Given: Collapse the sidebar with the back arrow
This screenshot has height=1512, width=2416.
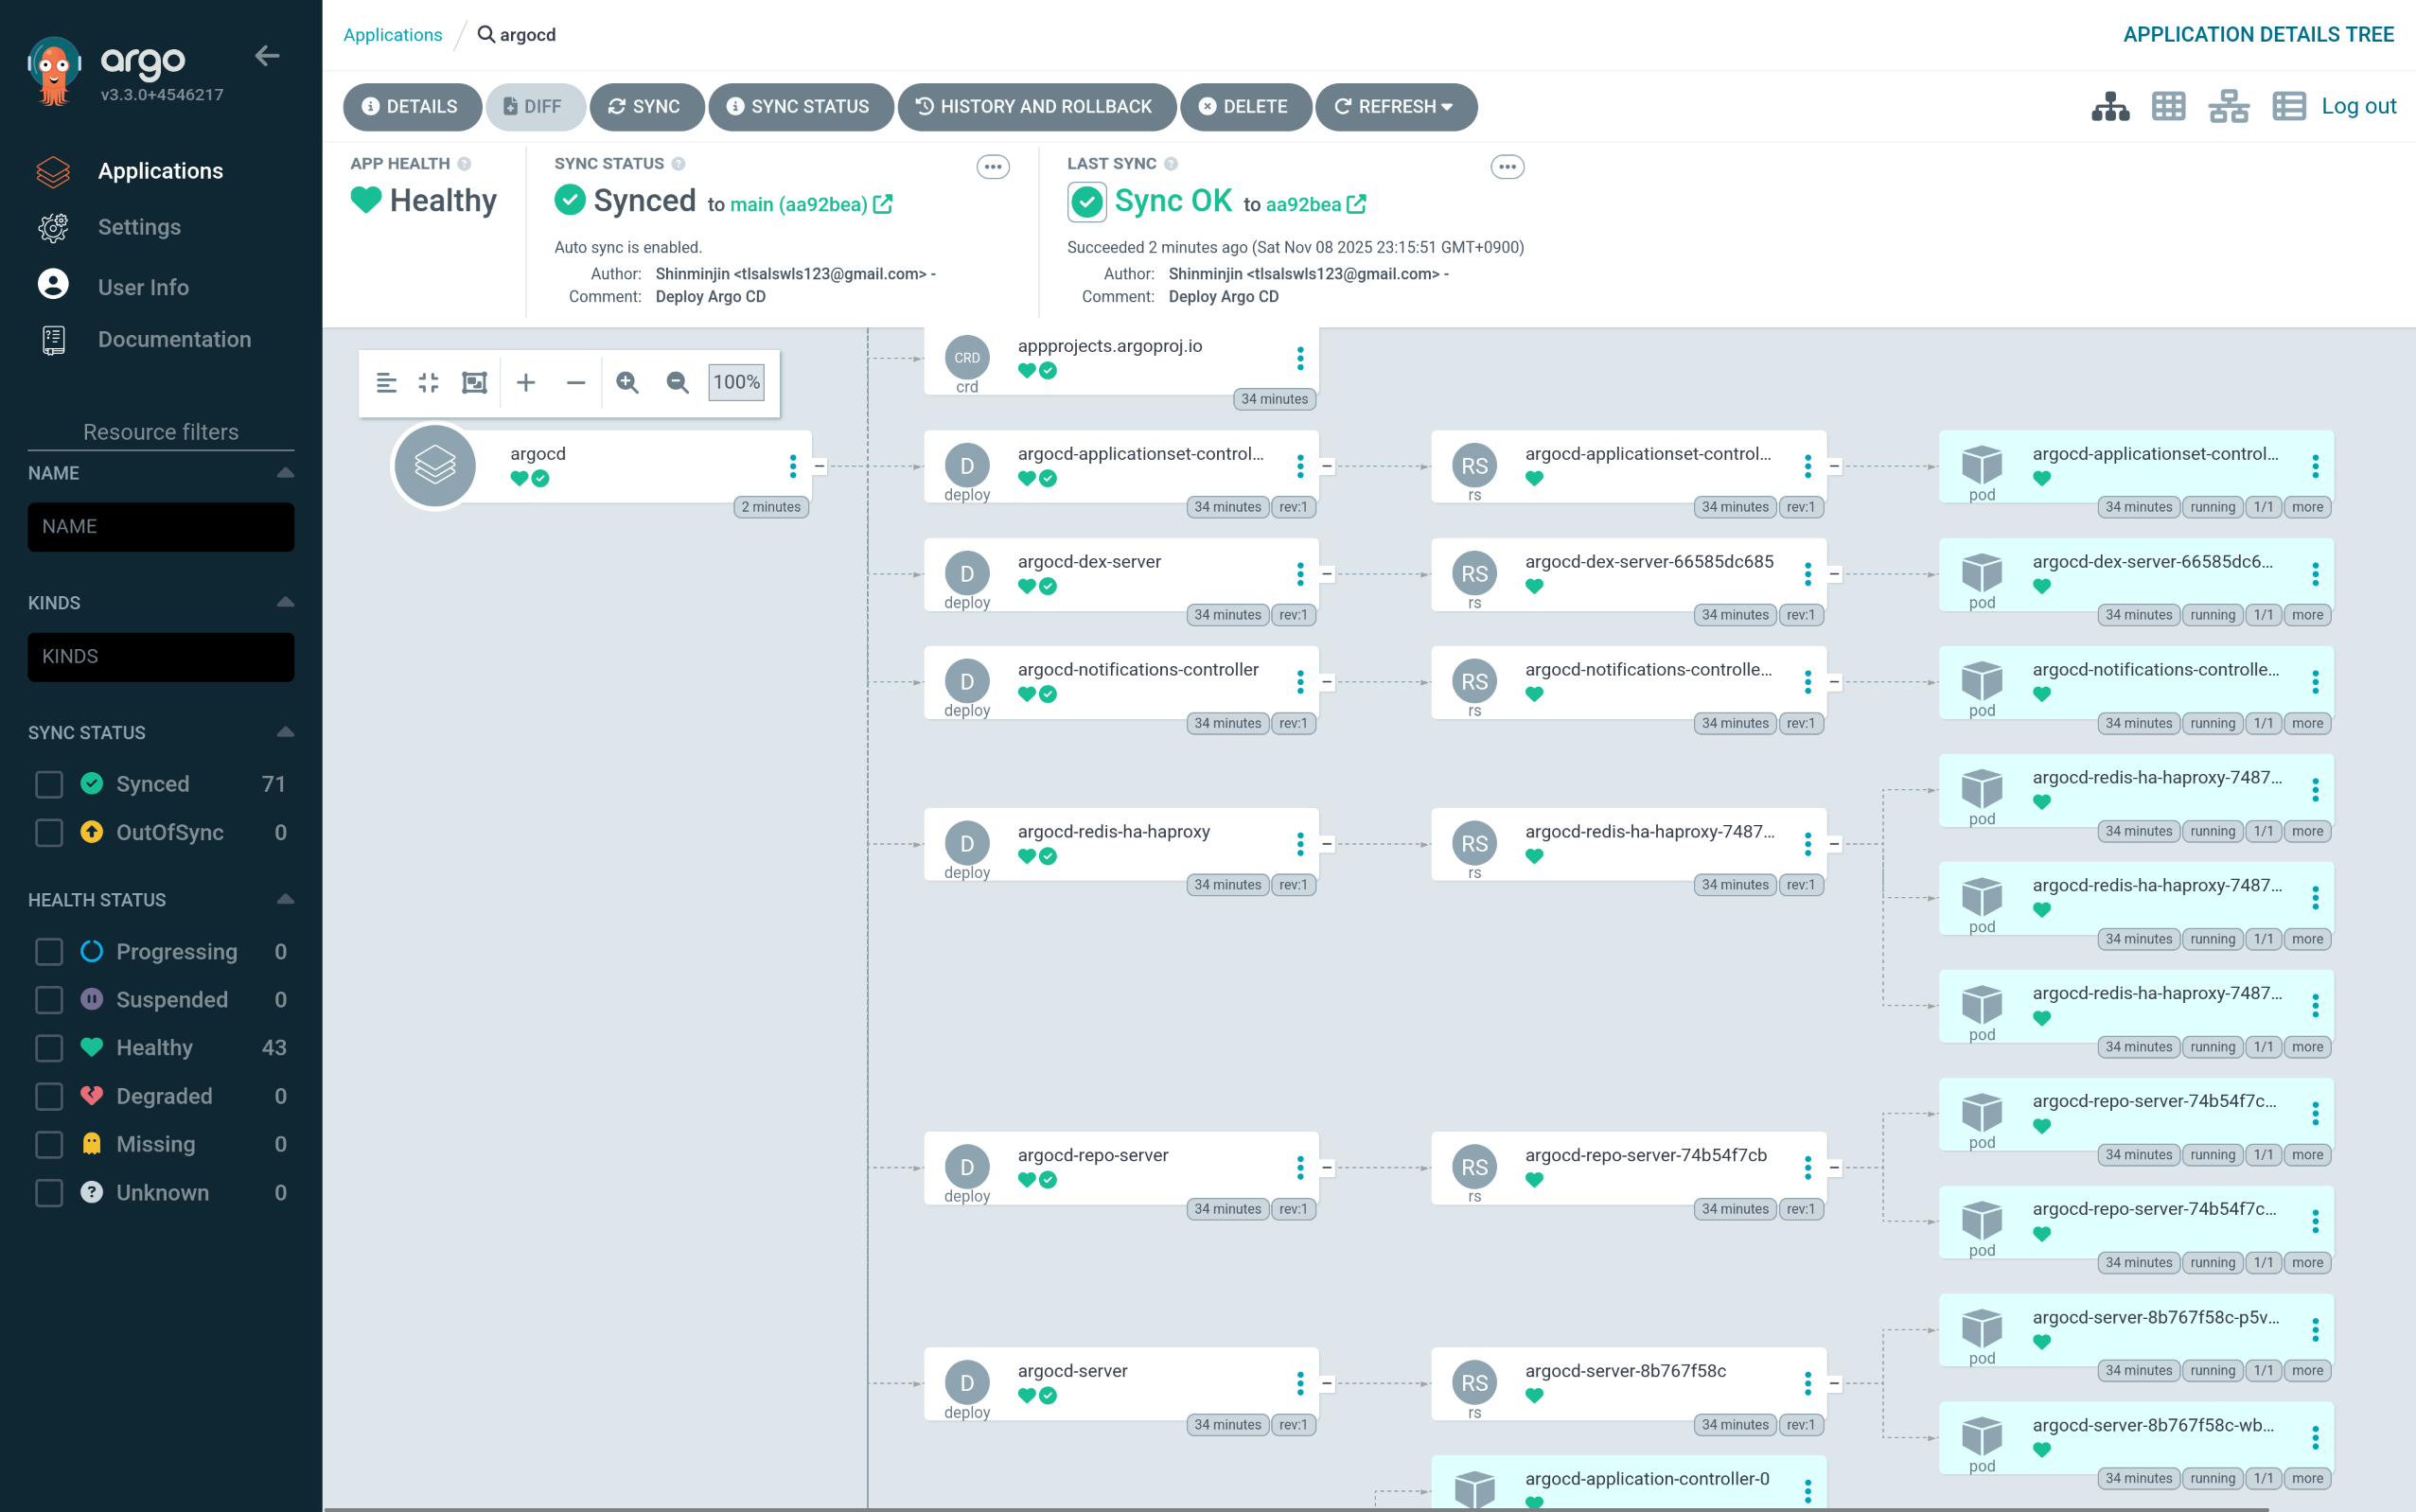Looking at the screenshot, I should tap(267, 56).
